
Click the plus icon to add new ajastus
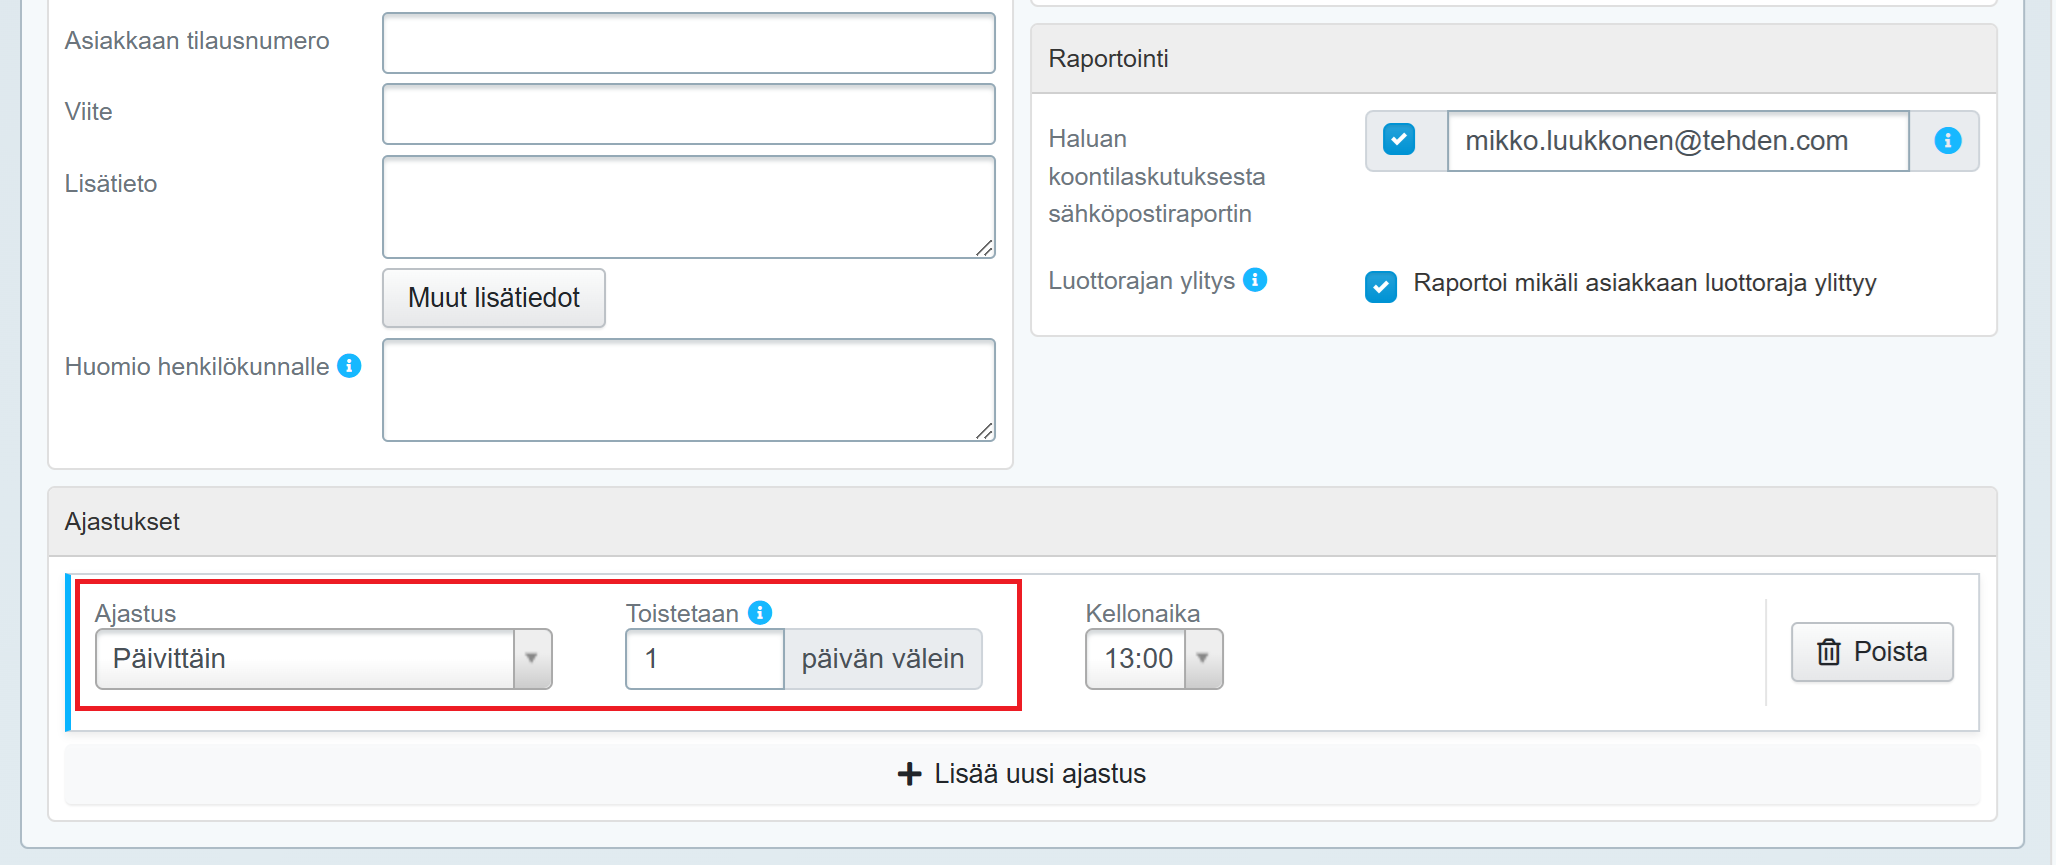909,774
